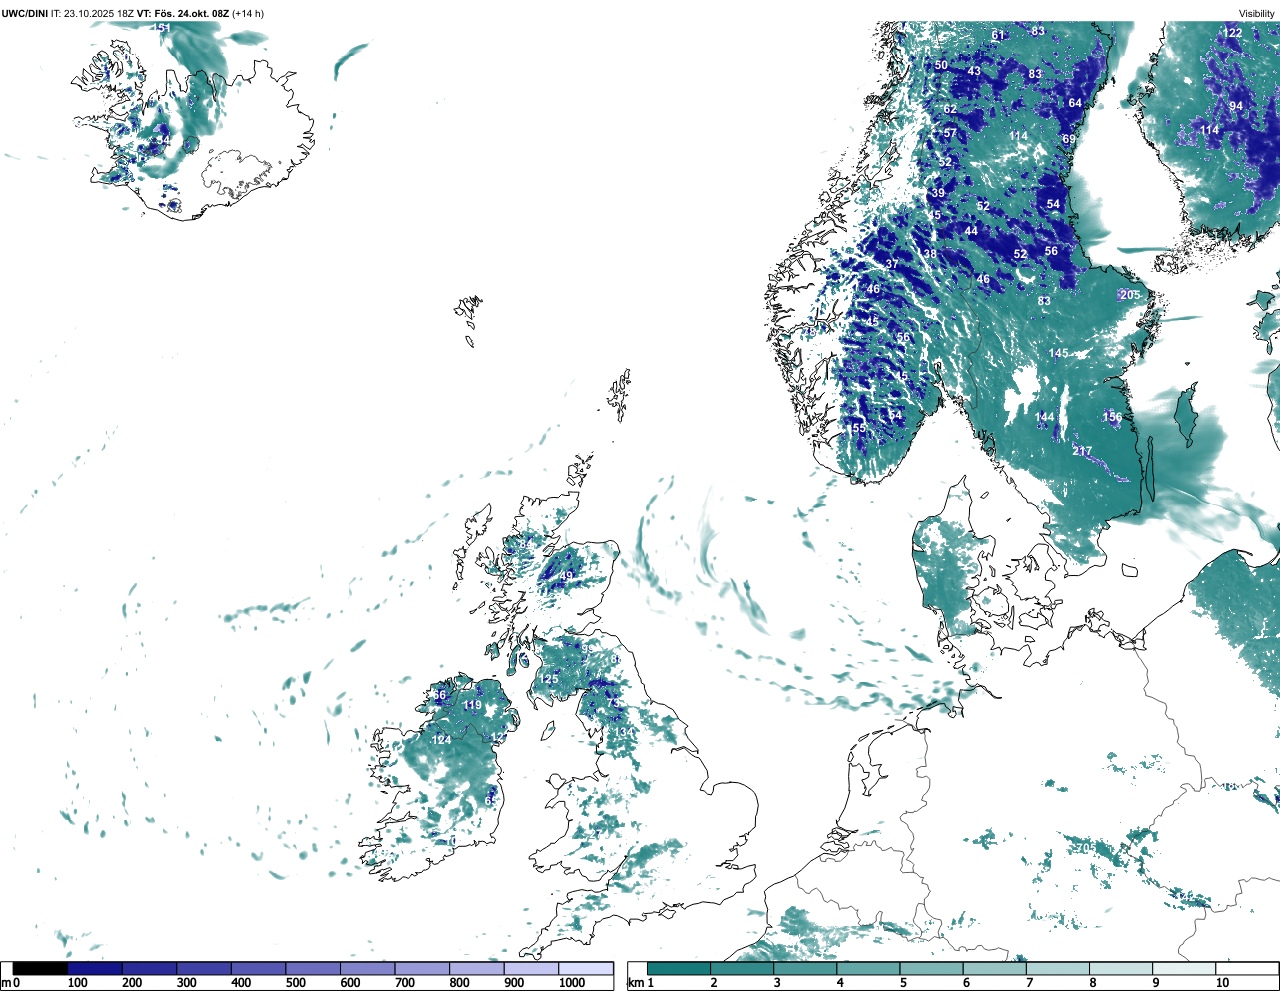Click the '125' value in southwest Scotland

click(x=549, y=679)
